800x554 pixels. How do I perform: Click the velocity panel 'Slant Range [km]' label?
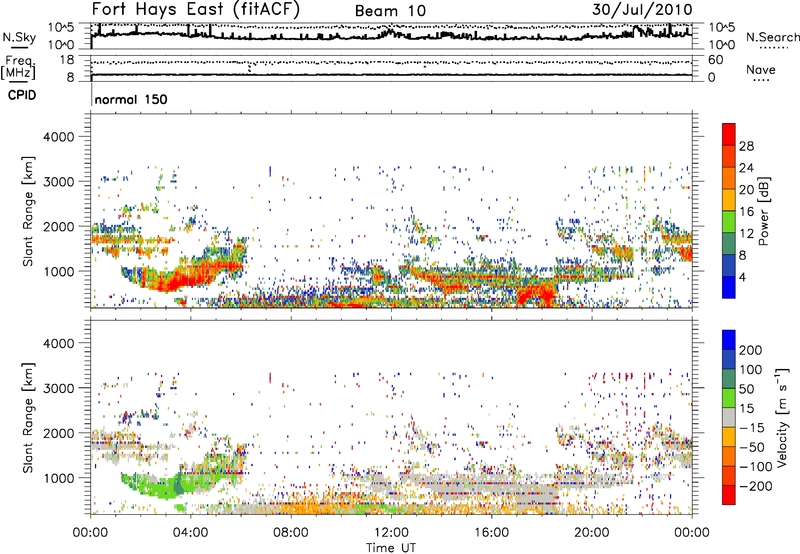[x=28, y=418]
